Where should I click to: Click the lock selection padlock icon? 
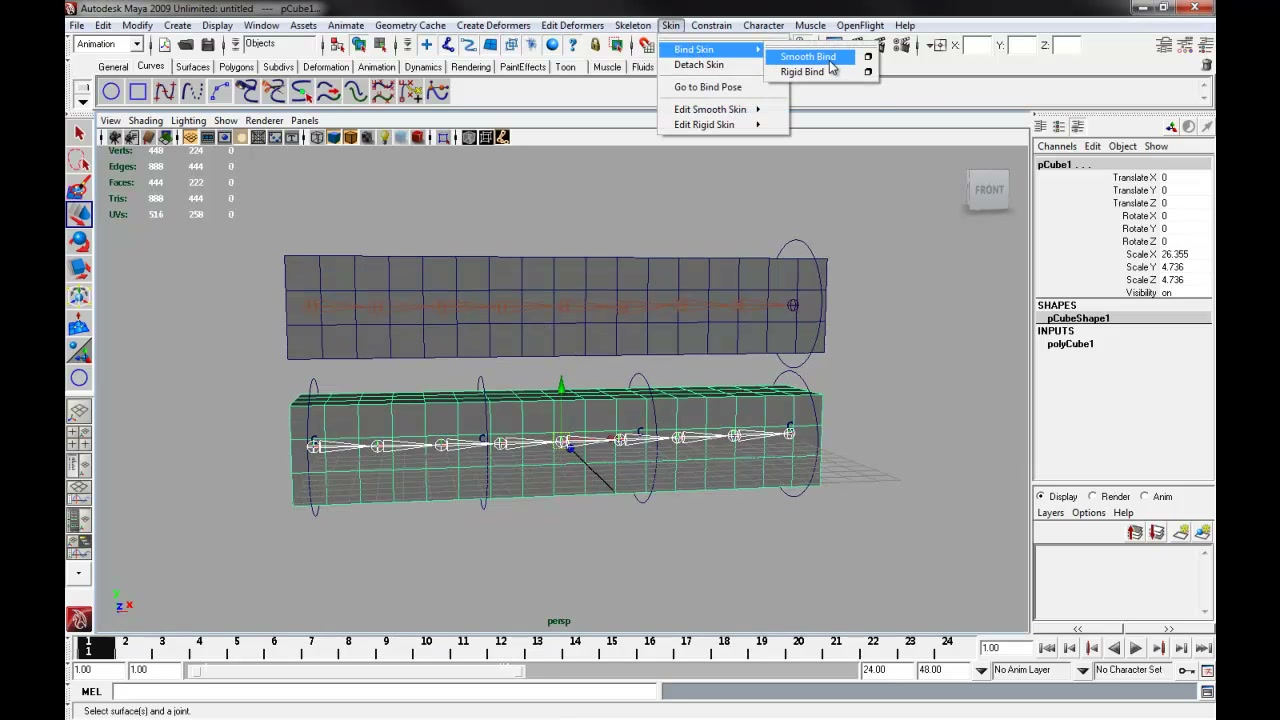tap(595, 44)
